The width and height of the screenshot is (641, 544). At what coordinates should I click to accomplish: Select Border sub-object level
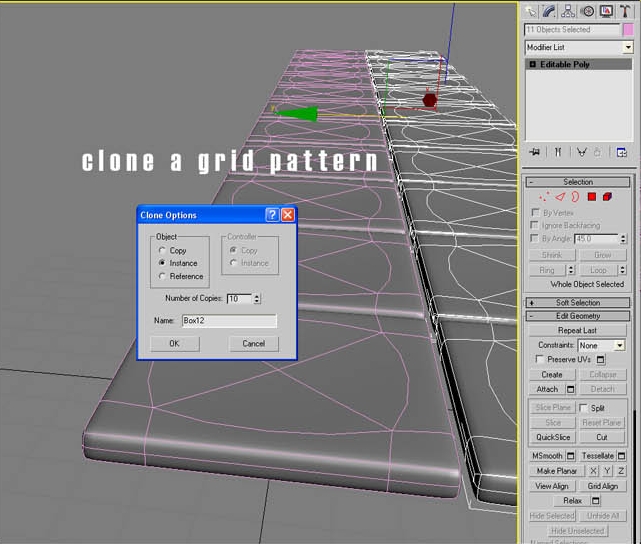[x=575, y=197]
